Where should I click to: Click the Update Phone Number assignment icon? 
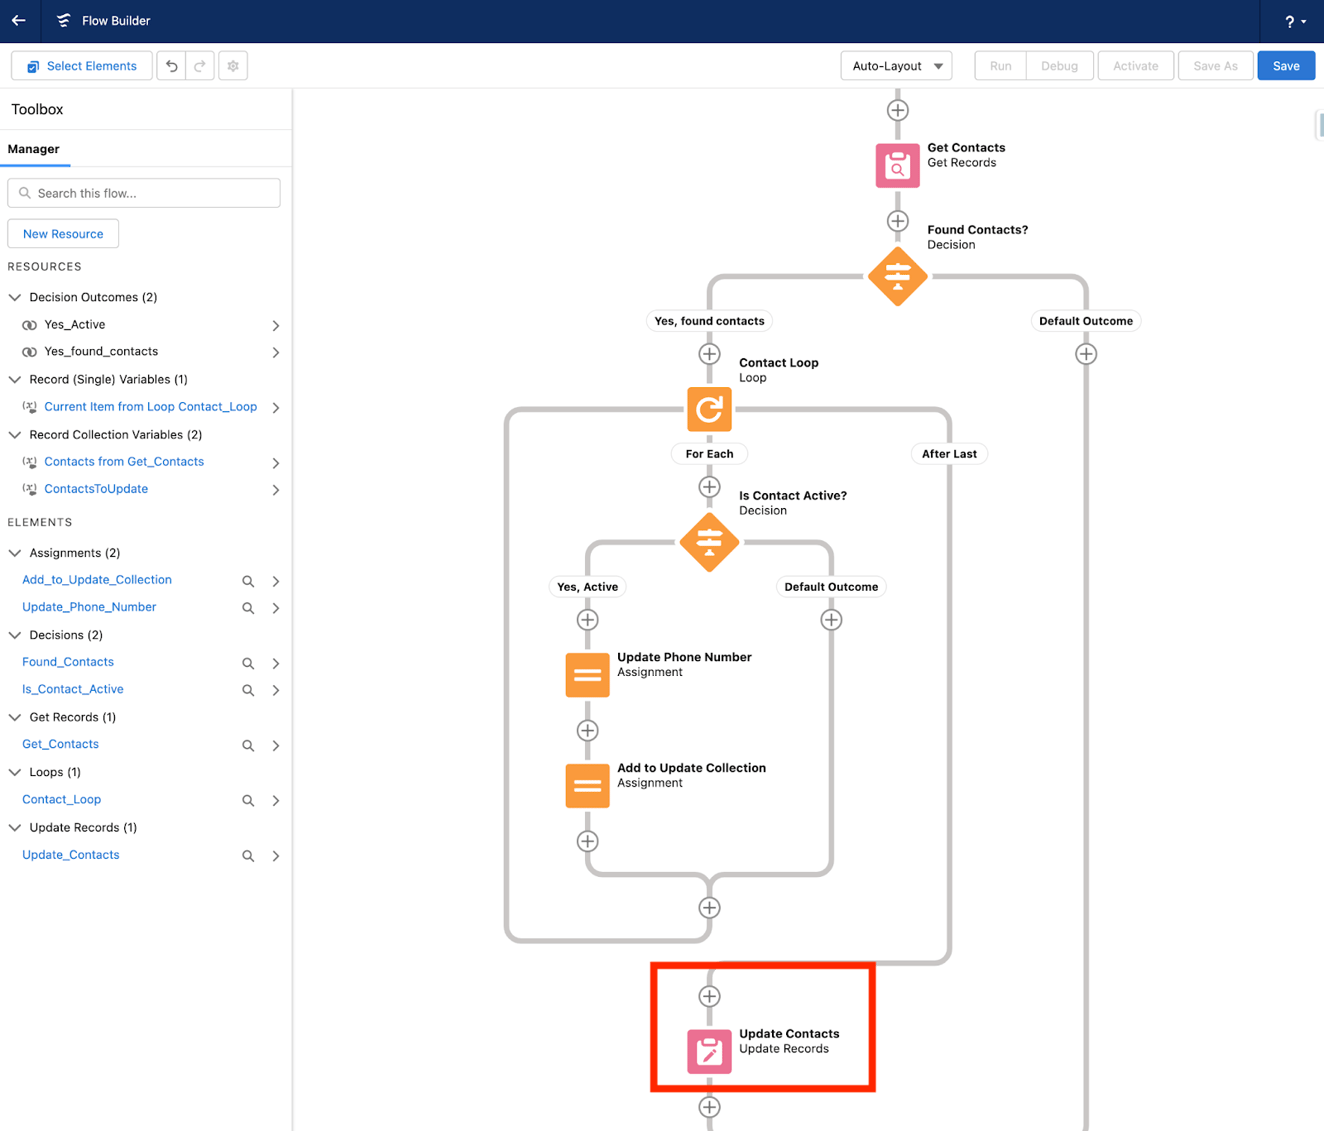587,675
